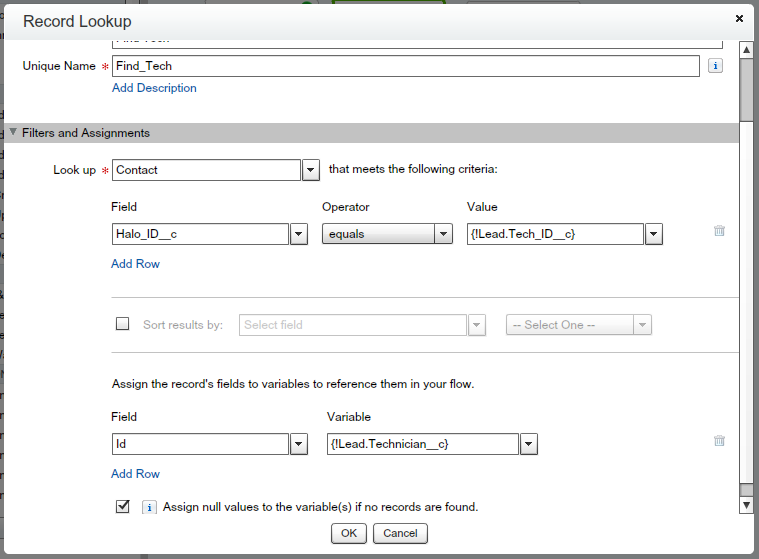Expand the equals operator dropdown
The width and height of the screenshot is (759, 559).
(443, 234)
